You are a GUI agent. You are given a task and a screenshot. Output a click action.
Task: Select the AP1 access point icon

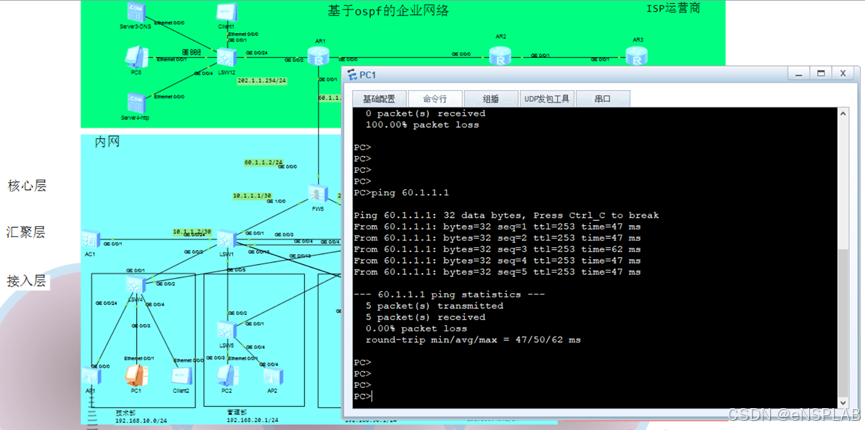pos(90,376)
